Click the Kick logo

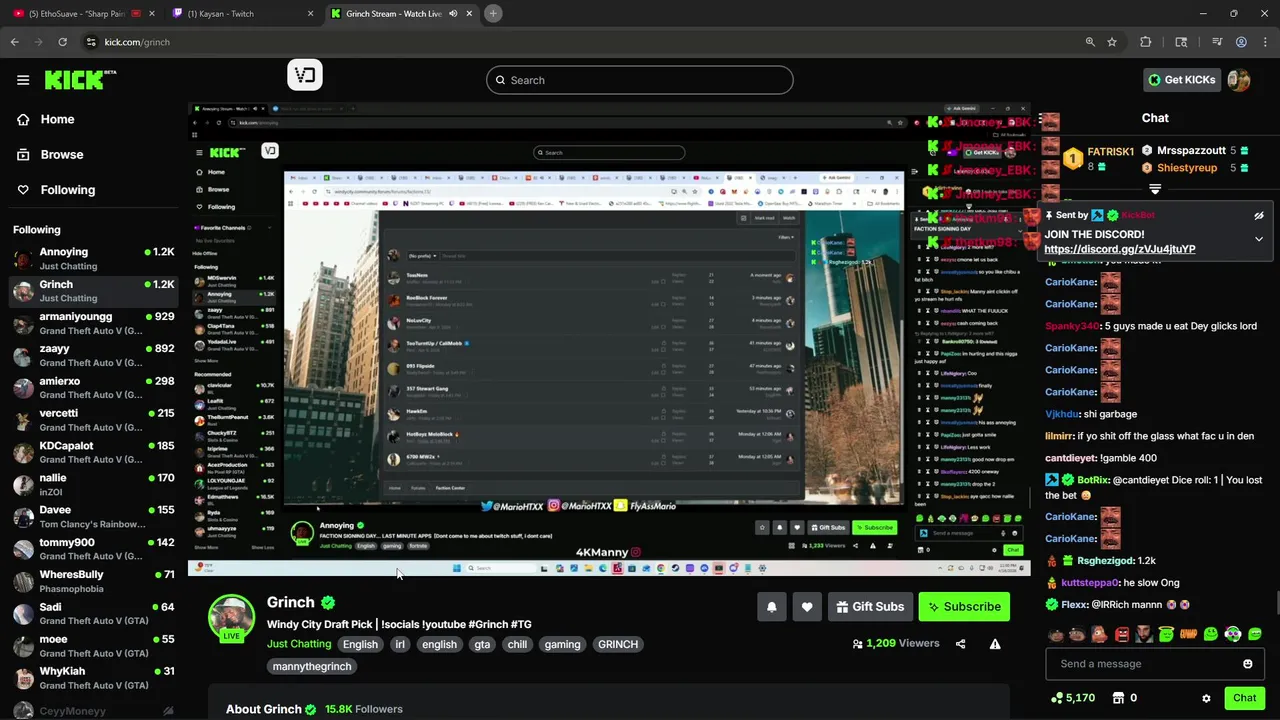tap(80, 80)
